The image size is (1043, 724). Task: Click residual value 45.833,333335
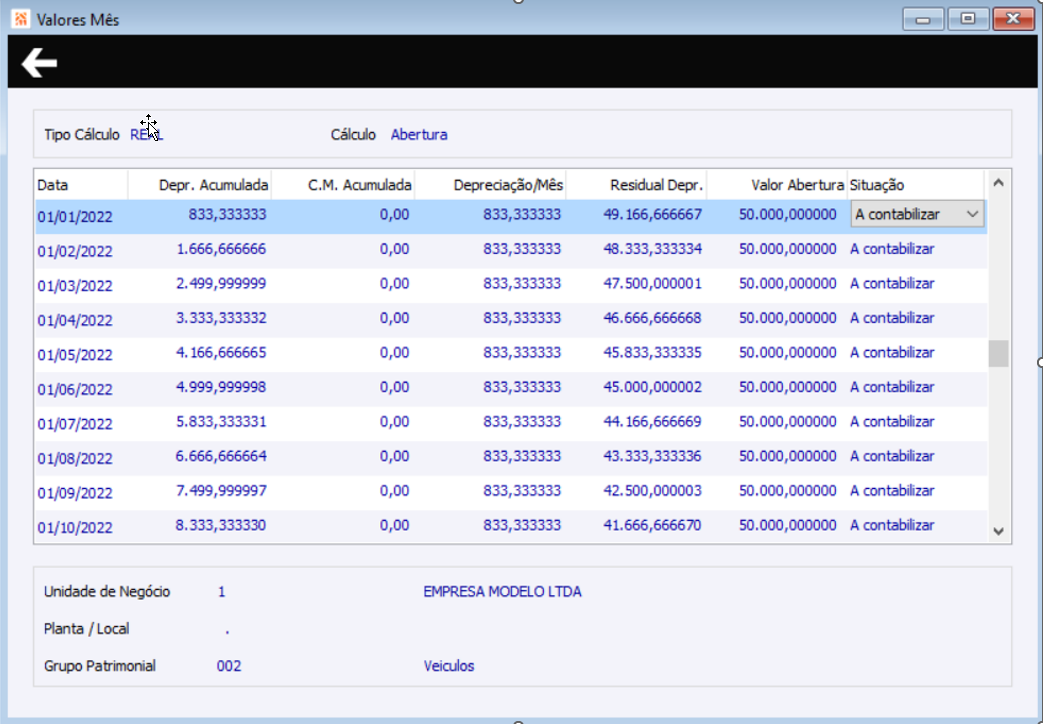coord(653,353)
